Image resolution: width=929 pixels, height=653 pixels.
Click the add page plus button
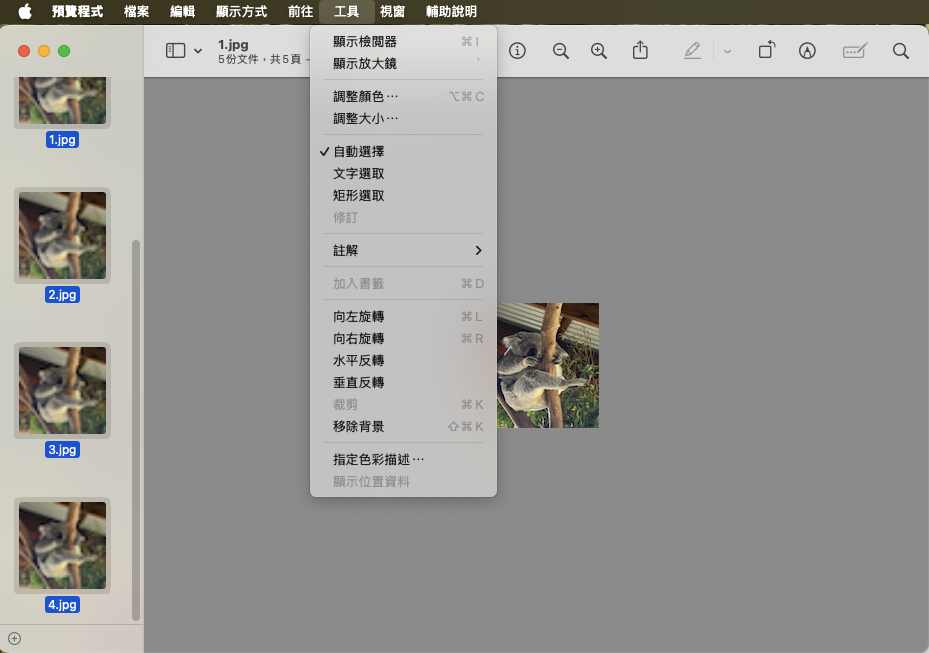[x=14, y=638]
